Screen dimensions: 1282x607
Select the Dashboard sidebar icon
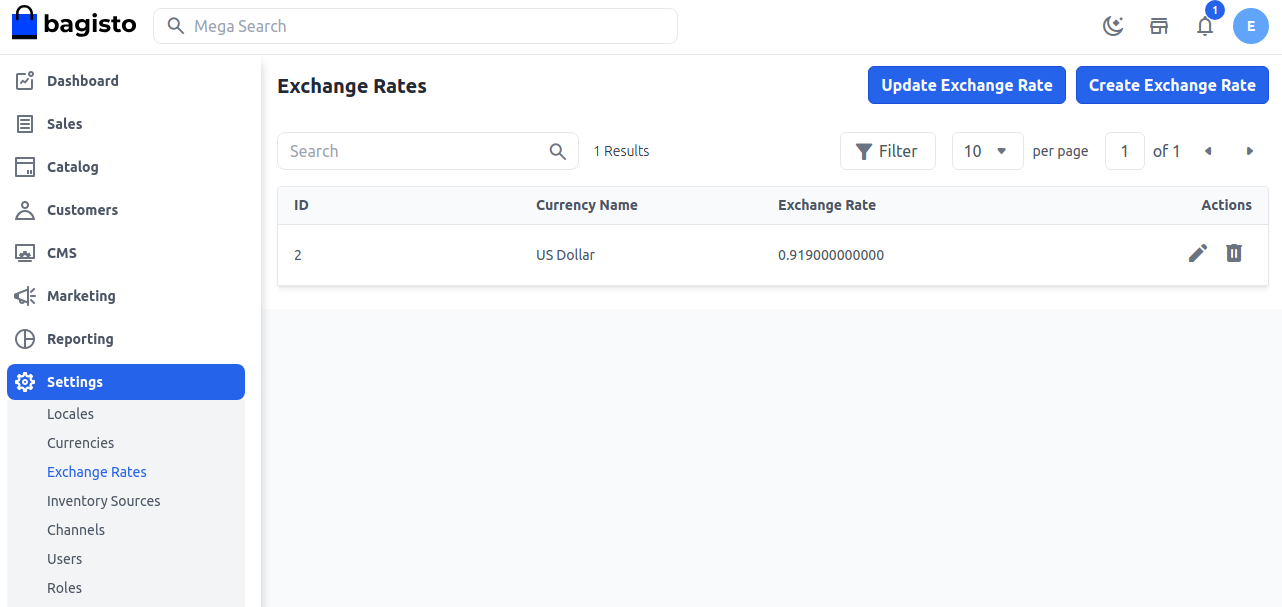(24, 80)
